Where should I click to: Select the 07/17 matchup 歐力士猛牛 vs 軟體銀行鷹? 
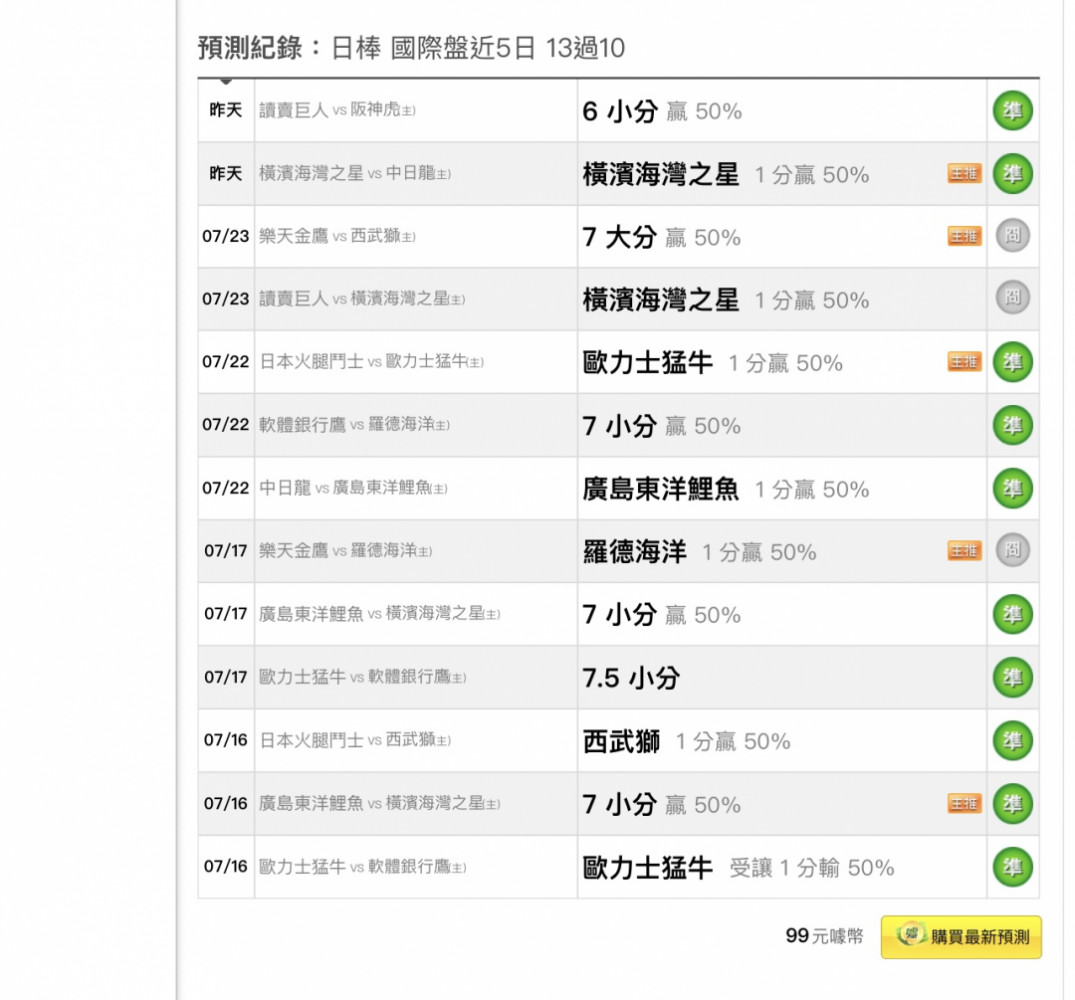[x=362, y=677]
